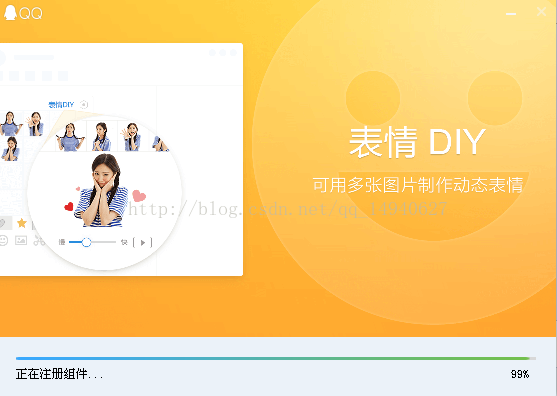This screenshot has height=396, width=557.
Task: Click the round icon beside the 表情DIY label
Action: (84, 104)
